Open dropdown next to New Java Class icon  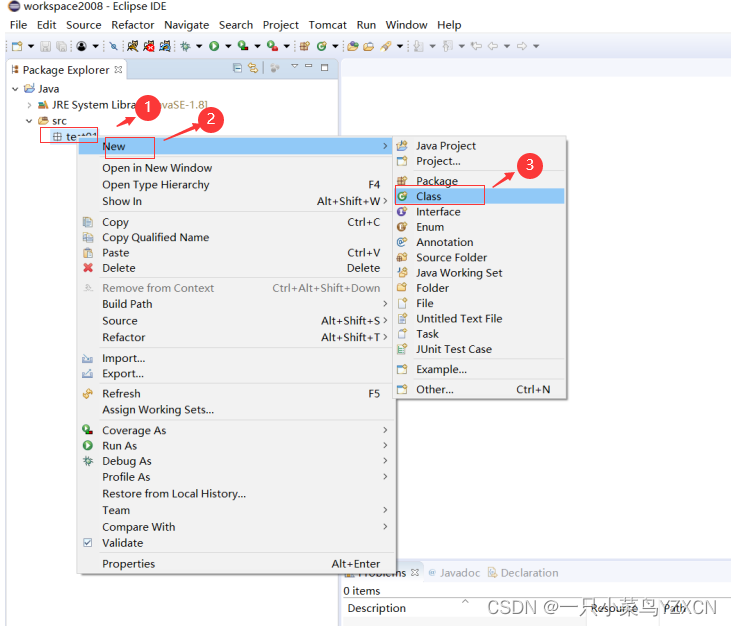click(335, 46)
